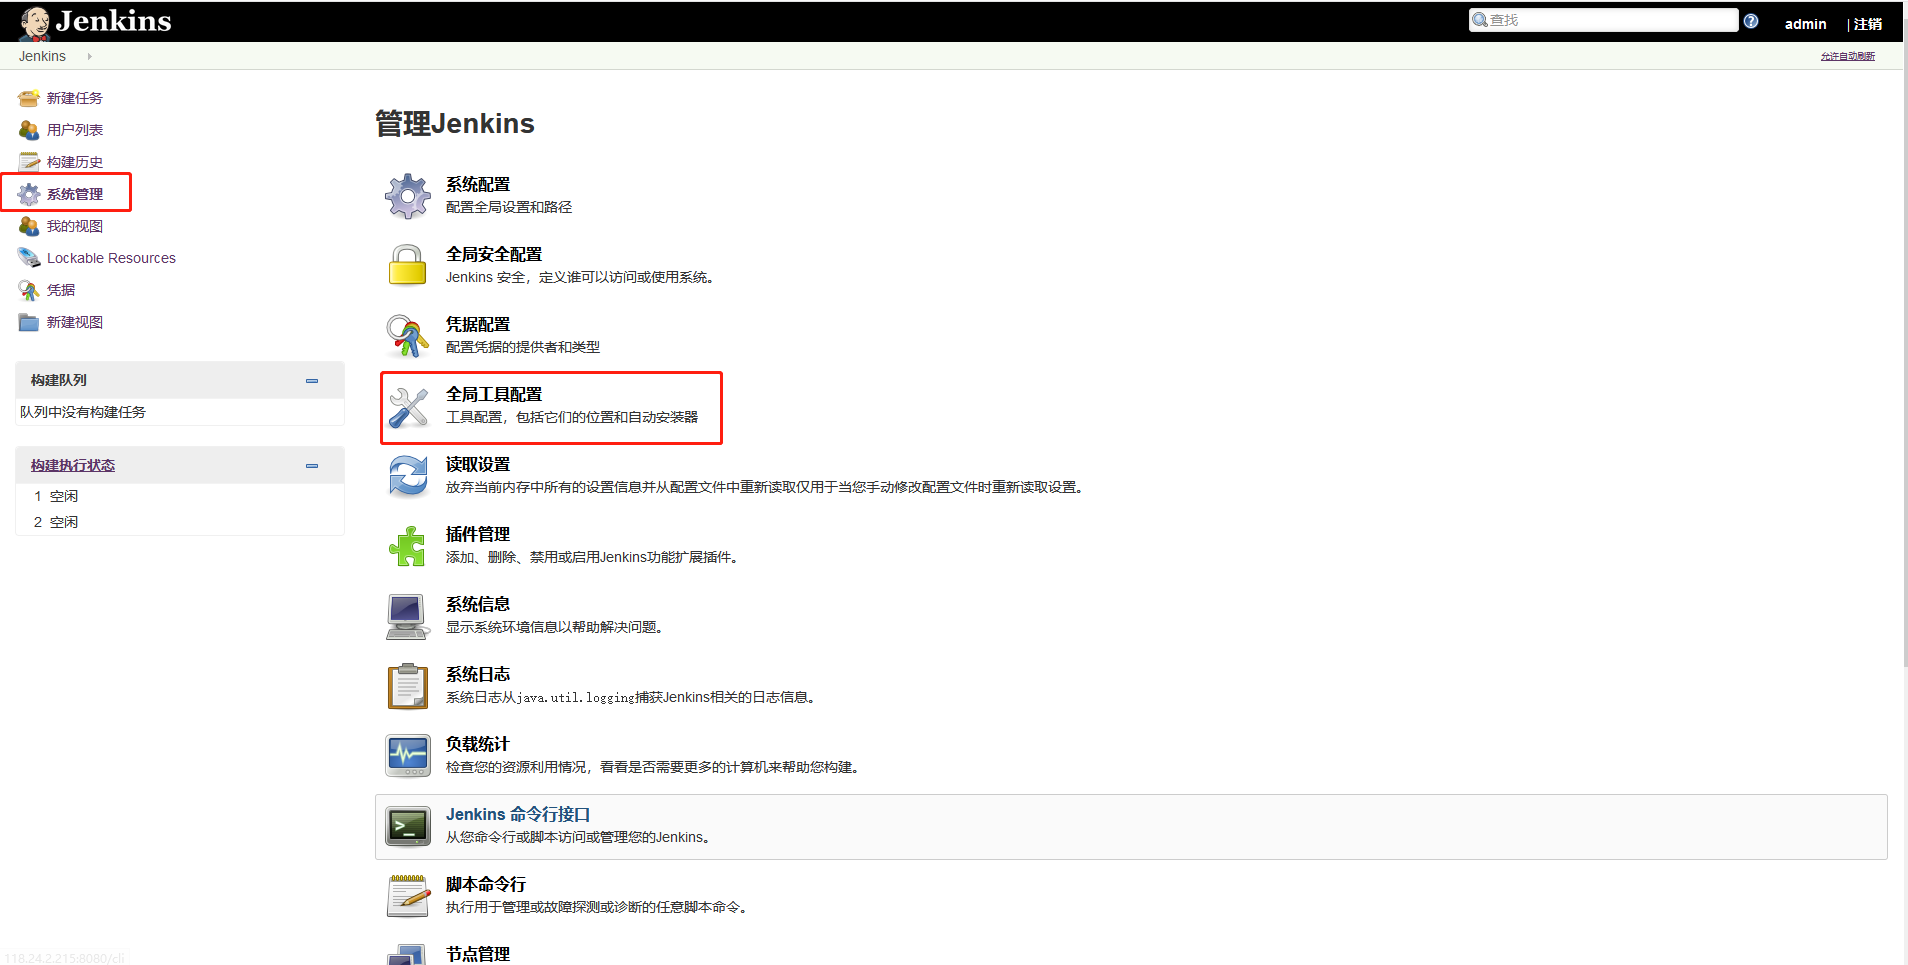Viewport: 1908px width, 965px height.
Task: Click the gear icon for 系统配置
Action: [408, 196]
